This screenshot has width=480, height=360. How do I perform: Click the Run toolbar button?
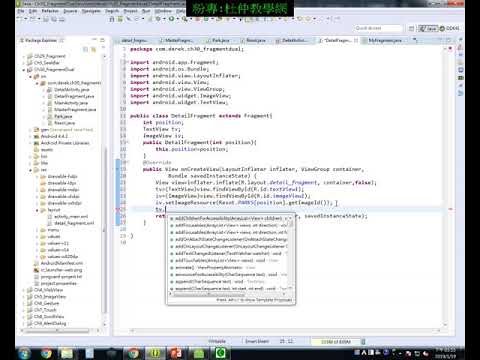coord(171,19)
